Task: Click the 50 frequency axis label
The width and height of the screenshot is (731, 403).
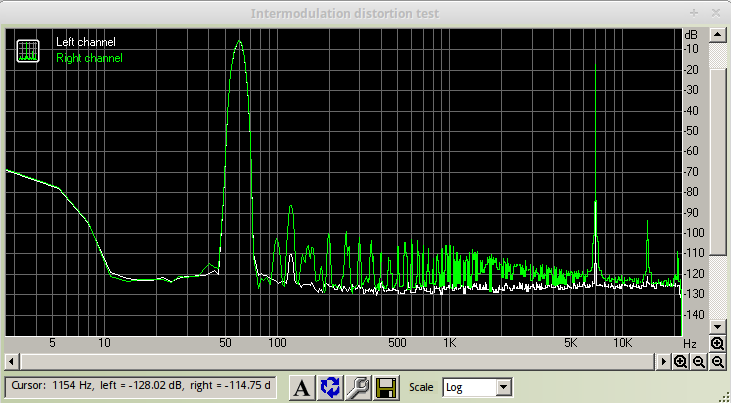Action: tap(225, 343)
